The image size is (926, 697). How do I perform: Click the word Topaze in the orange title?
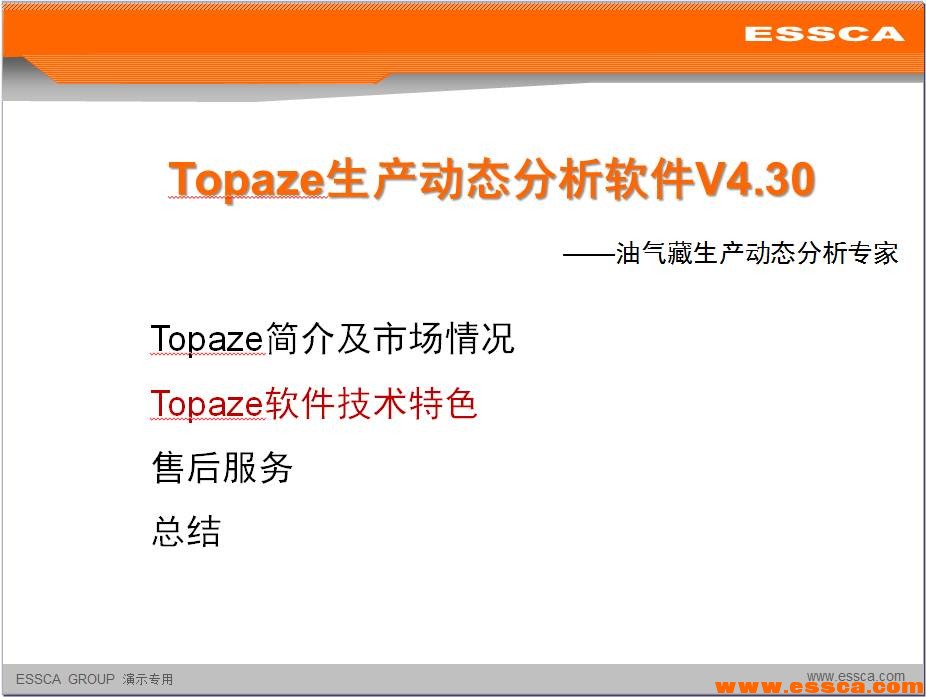click(x=248, y=181)
